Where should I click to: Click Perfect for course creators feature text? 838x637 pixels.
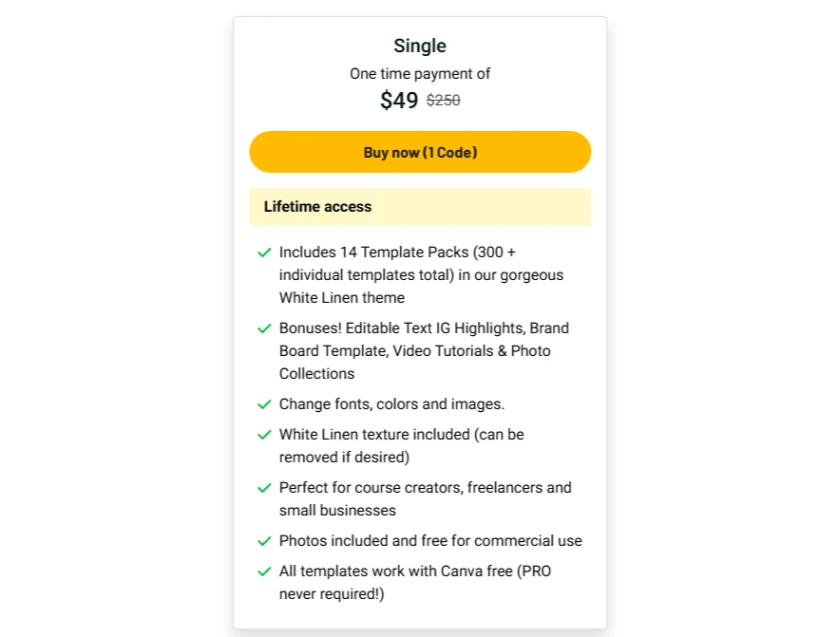click(x=425, y=499)
